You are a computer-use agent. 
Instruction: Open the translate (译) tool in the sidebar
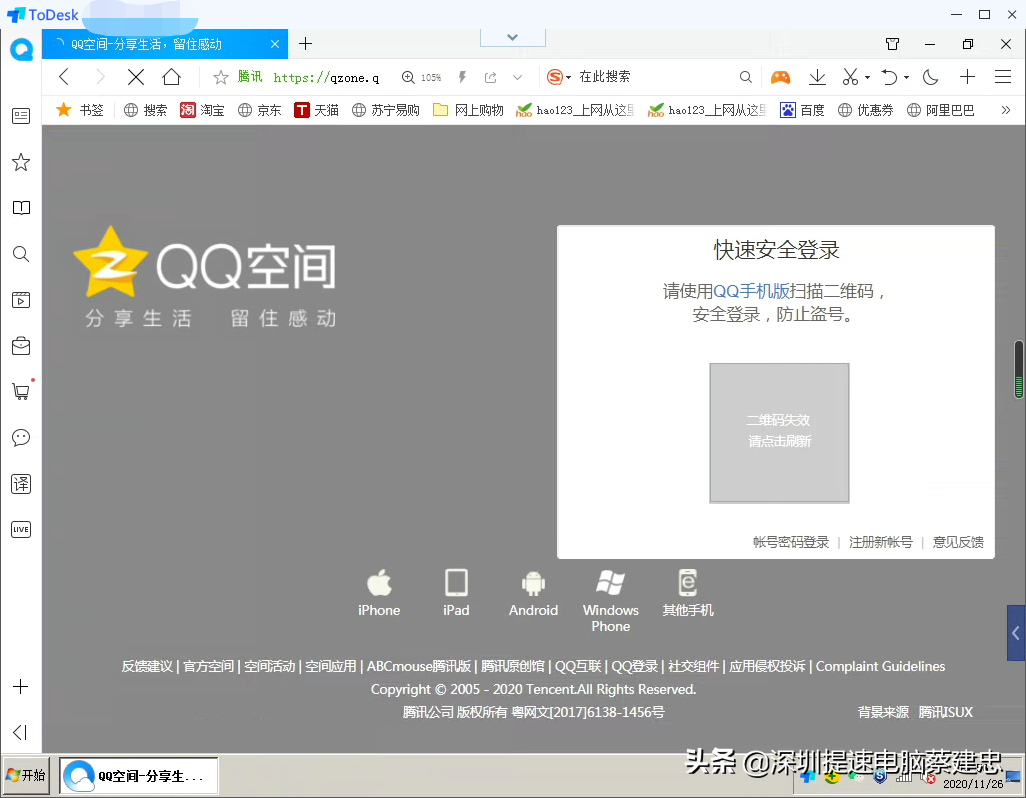point(20,483)
